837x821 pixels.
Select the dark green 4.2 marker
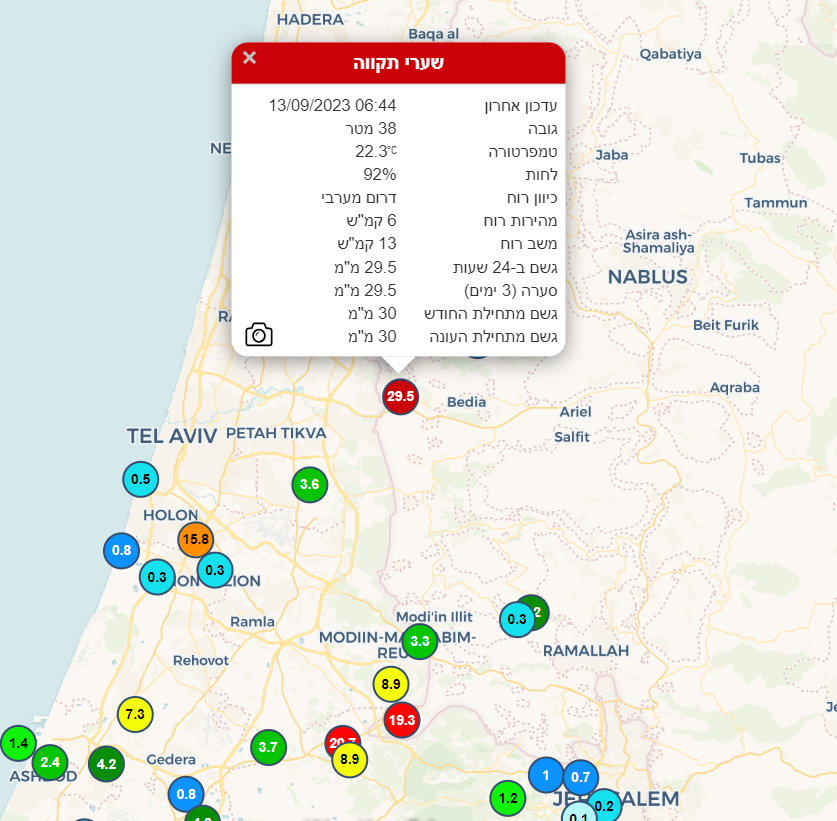click(106, 764)
